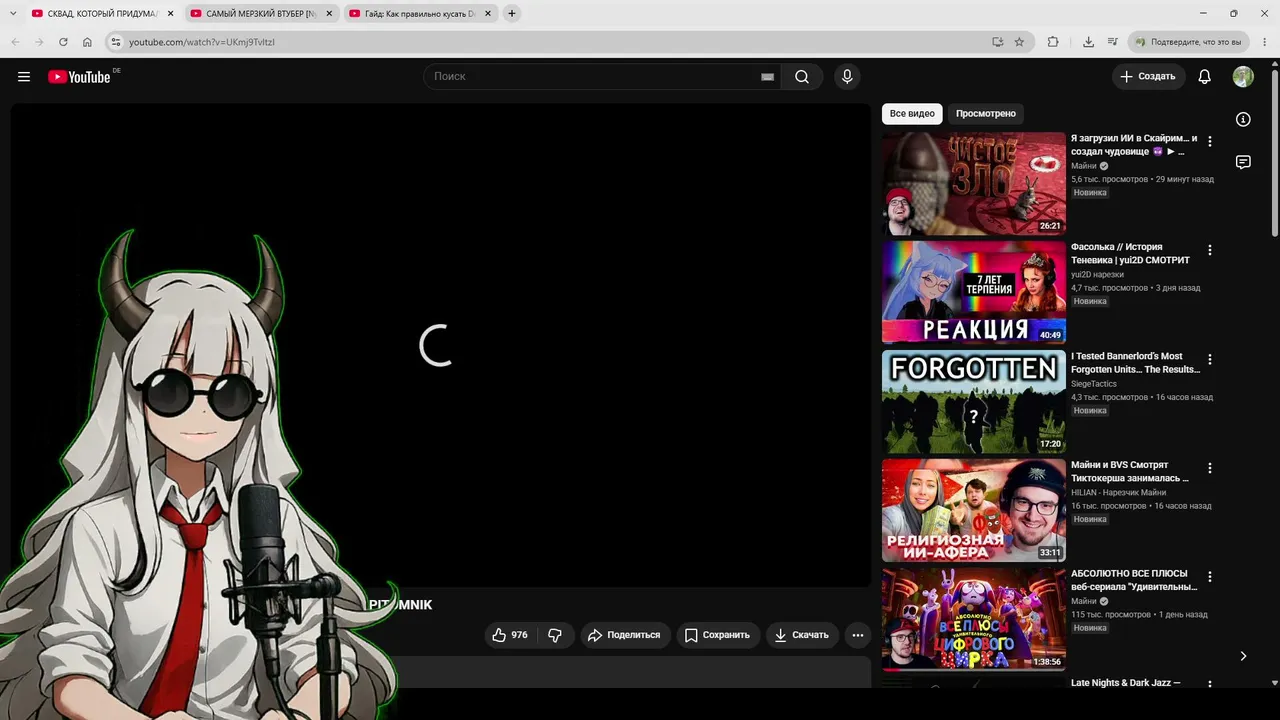
Task: Open the SiegeTactics channel name
Action: 1094,384
